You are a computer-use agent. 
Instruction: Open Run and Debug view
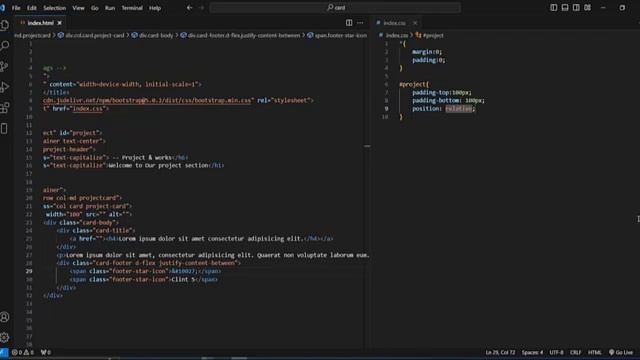pyautogui.click(x=5, y=87)
